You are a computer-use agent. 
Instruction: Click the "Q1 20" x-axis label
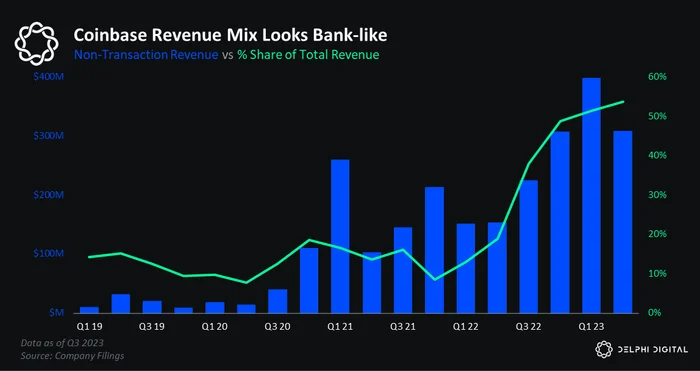click(x=215, y=327)
